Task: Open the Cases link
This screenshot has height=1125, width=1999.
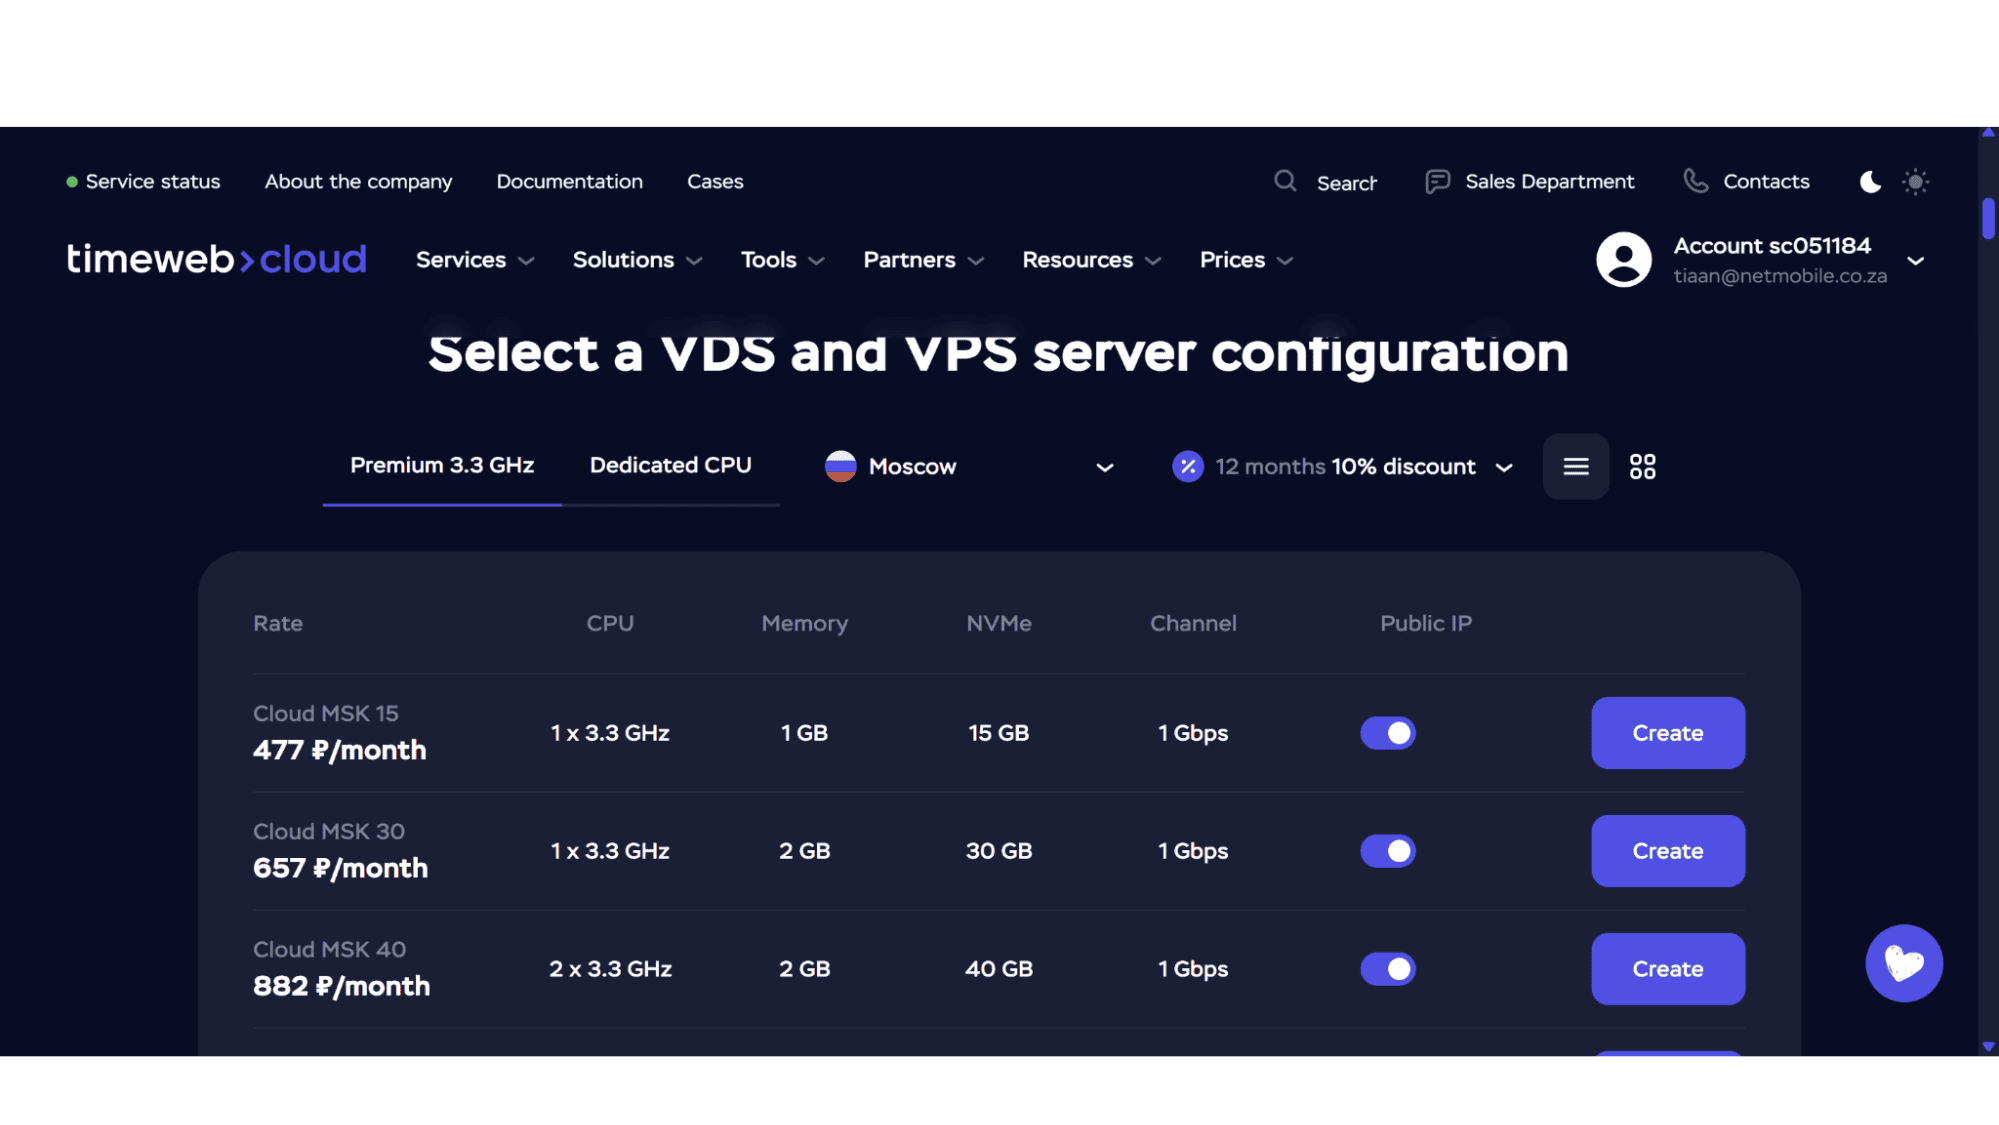Action: 715,182
